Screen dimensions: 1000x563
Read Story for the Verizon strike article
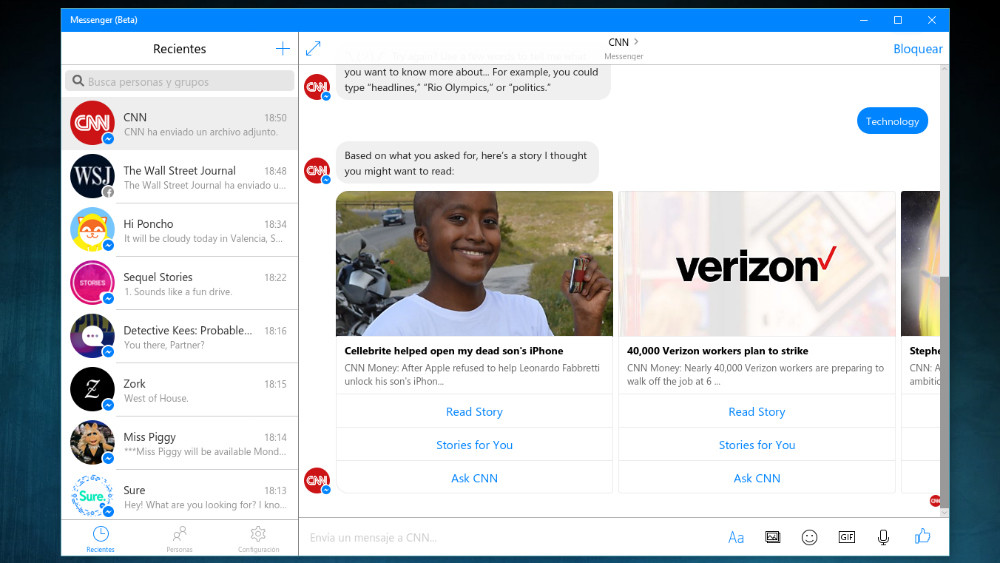(757, 412)
